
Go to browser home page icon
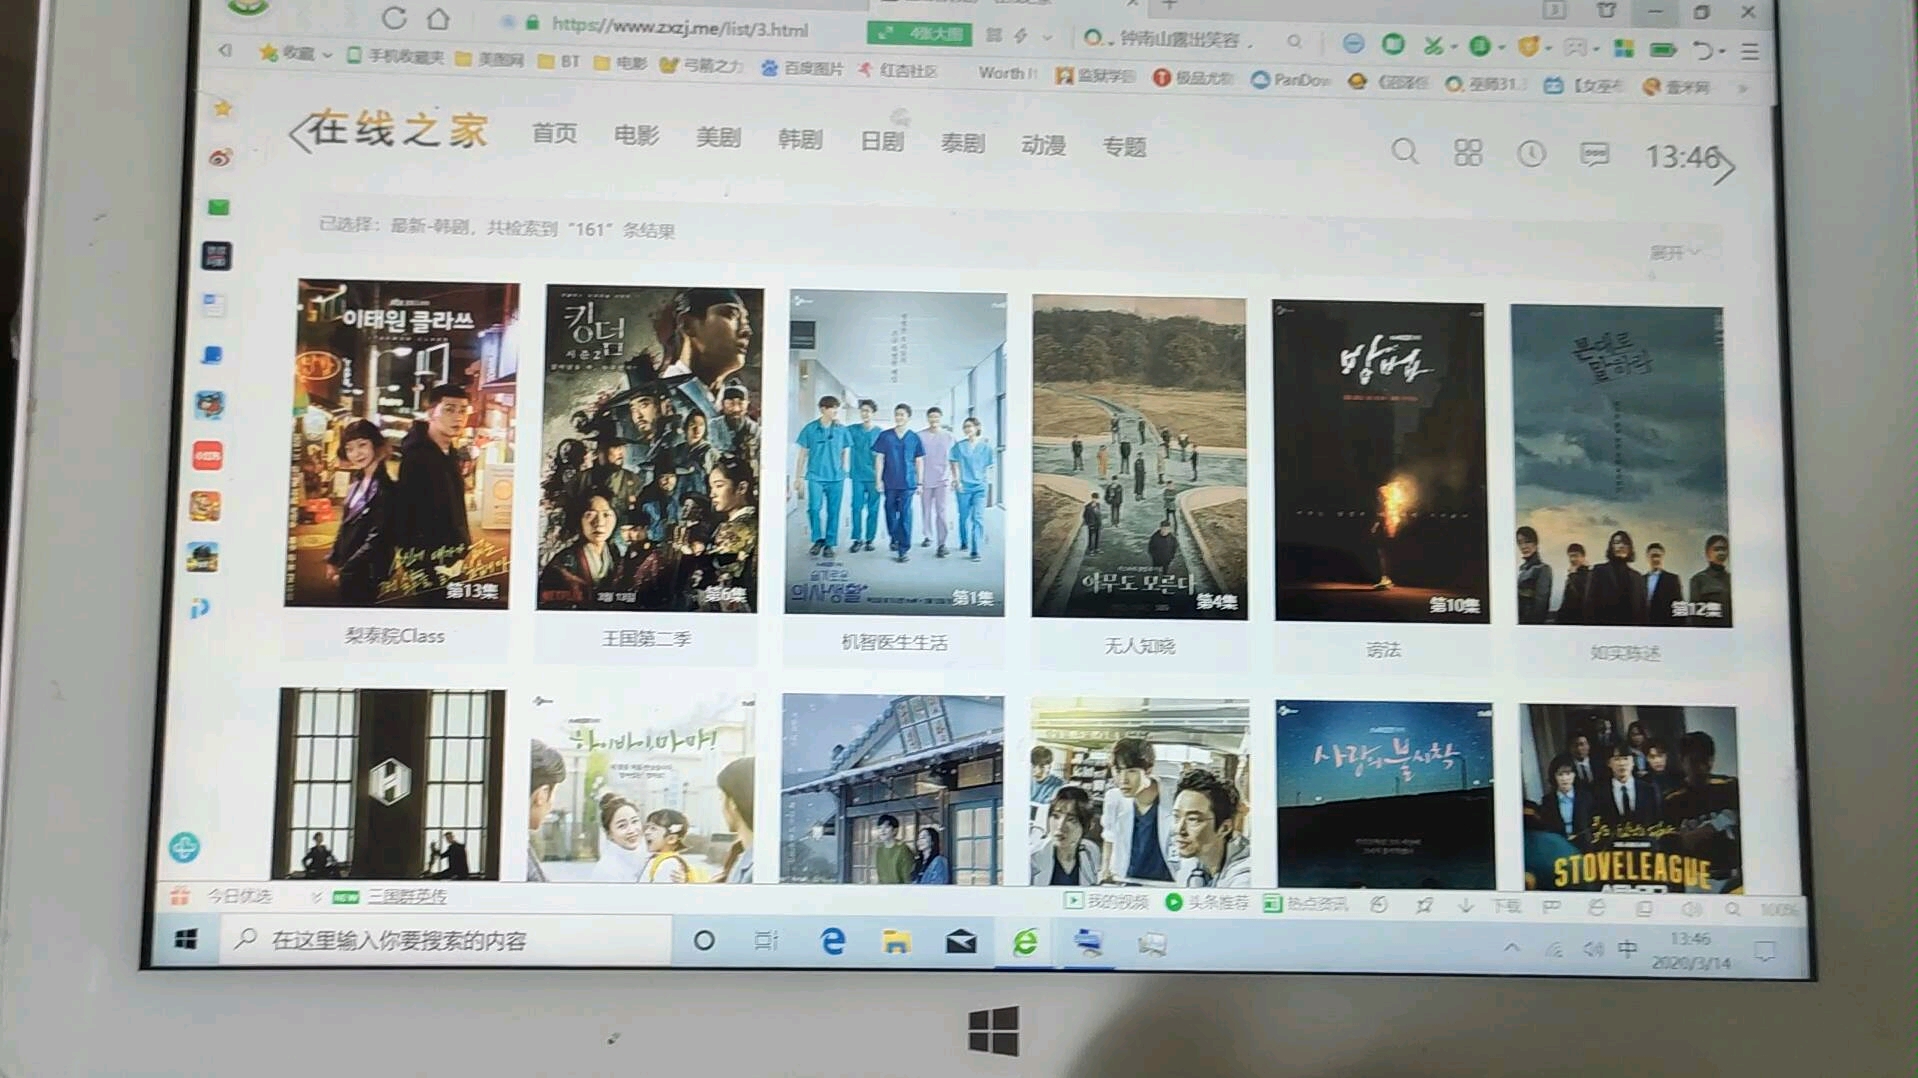click(x=438, y=19)
